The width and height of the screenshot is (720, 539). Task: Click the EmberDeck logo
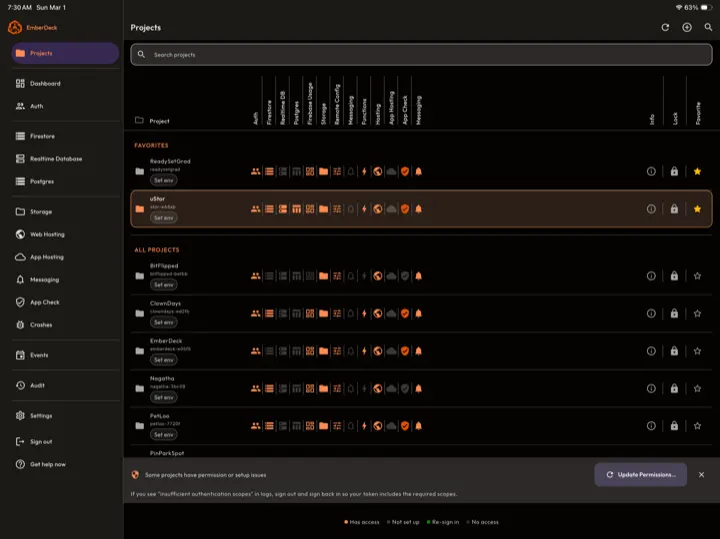15,28
